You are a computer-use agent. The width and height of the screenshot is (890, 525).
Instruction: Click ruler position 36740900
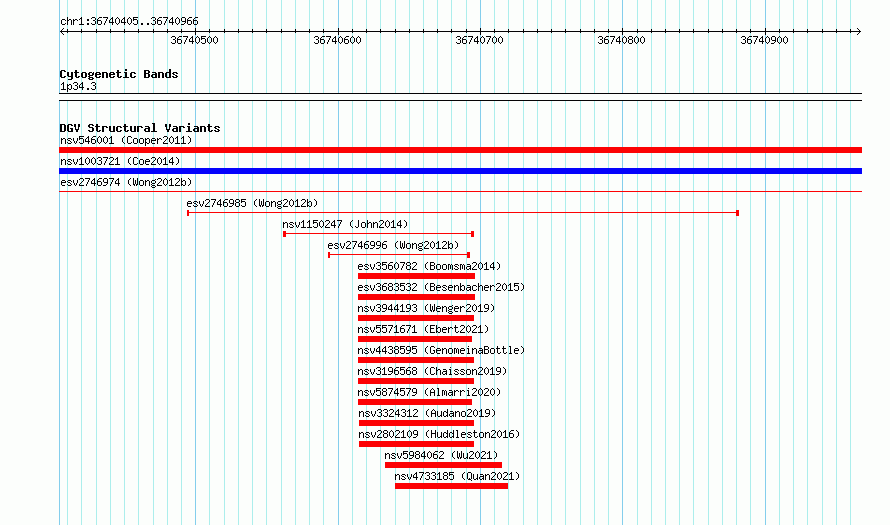point(765,40)
